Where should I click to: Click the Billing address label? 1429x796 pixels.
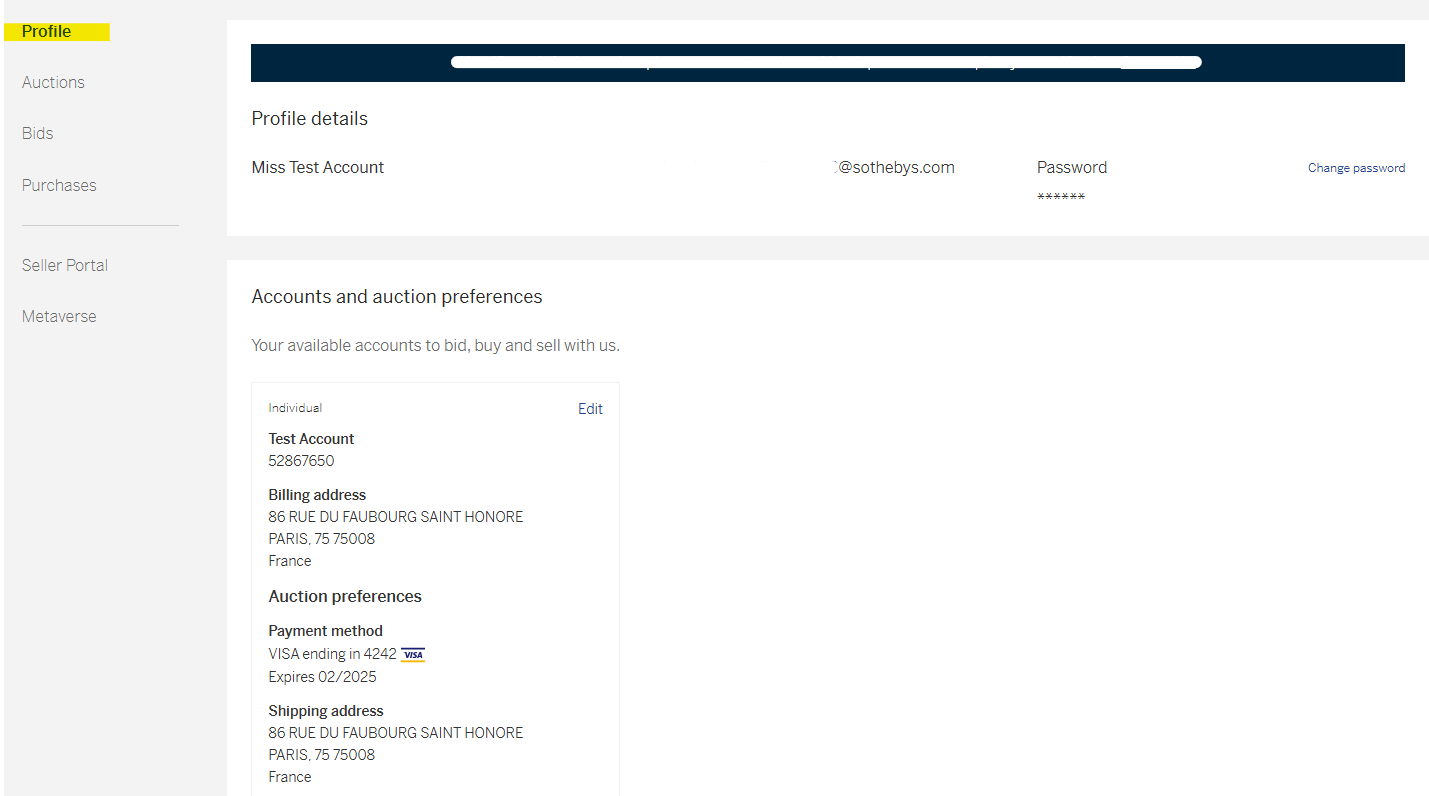[x=317, y=495]
